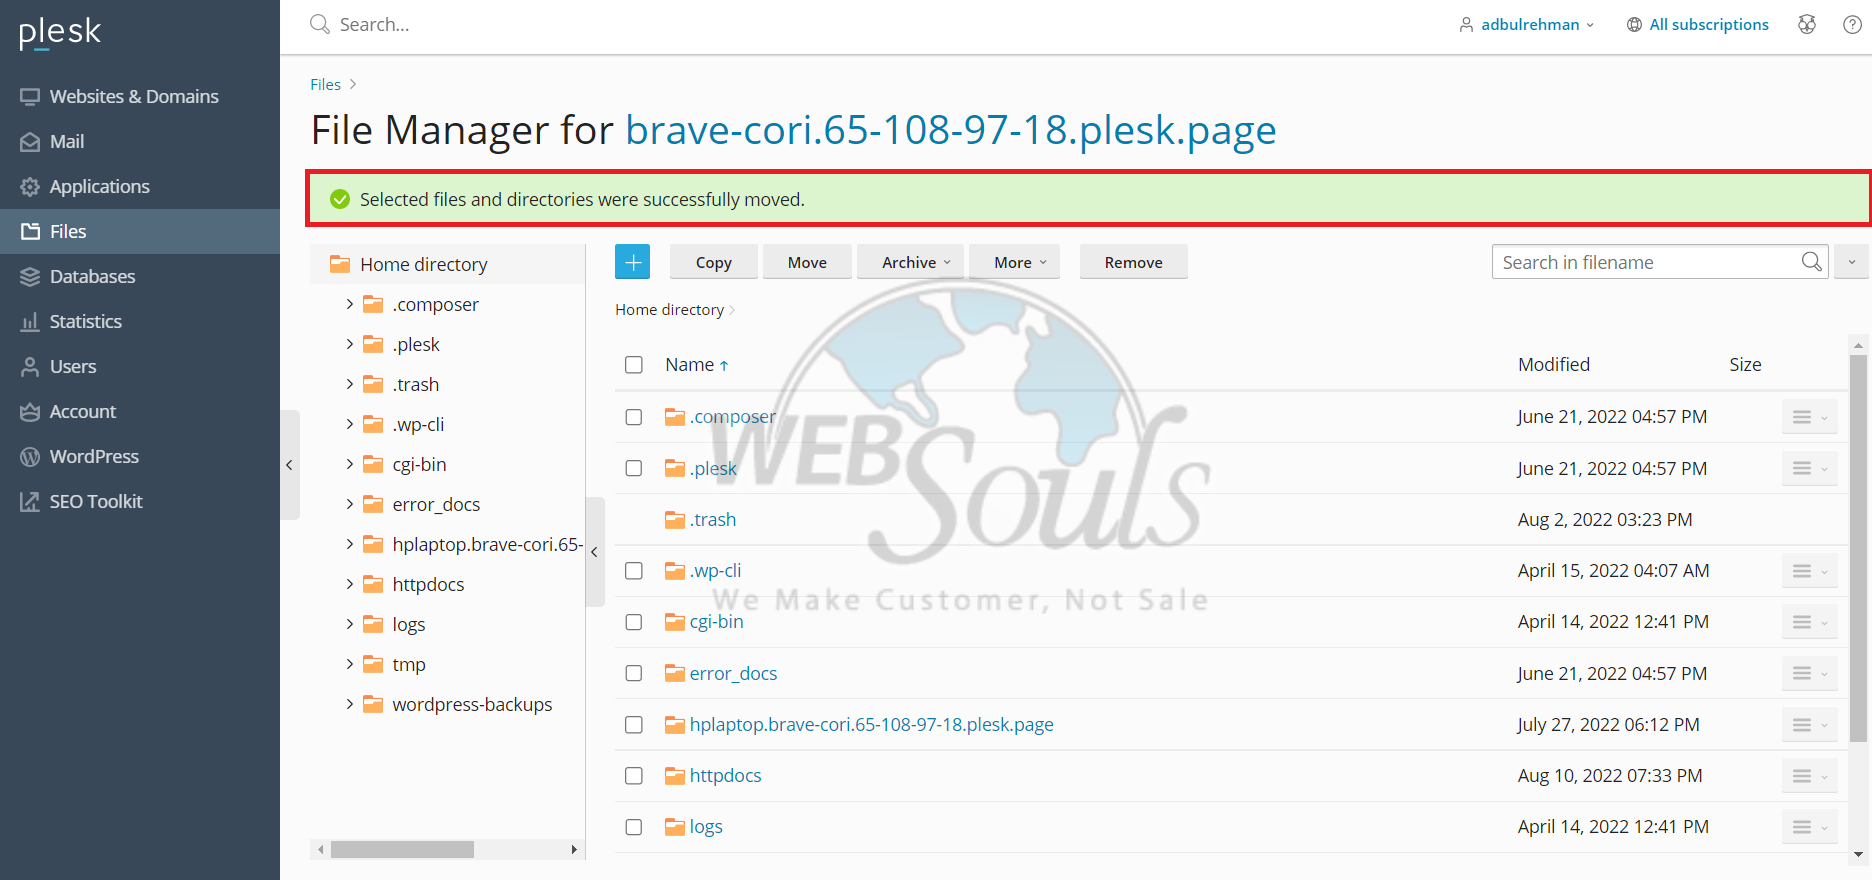Collapse the directory tree panel

pos(594,552)
